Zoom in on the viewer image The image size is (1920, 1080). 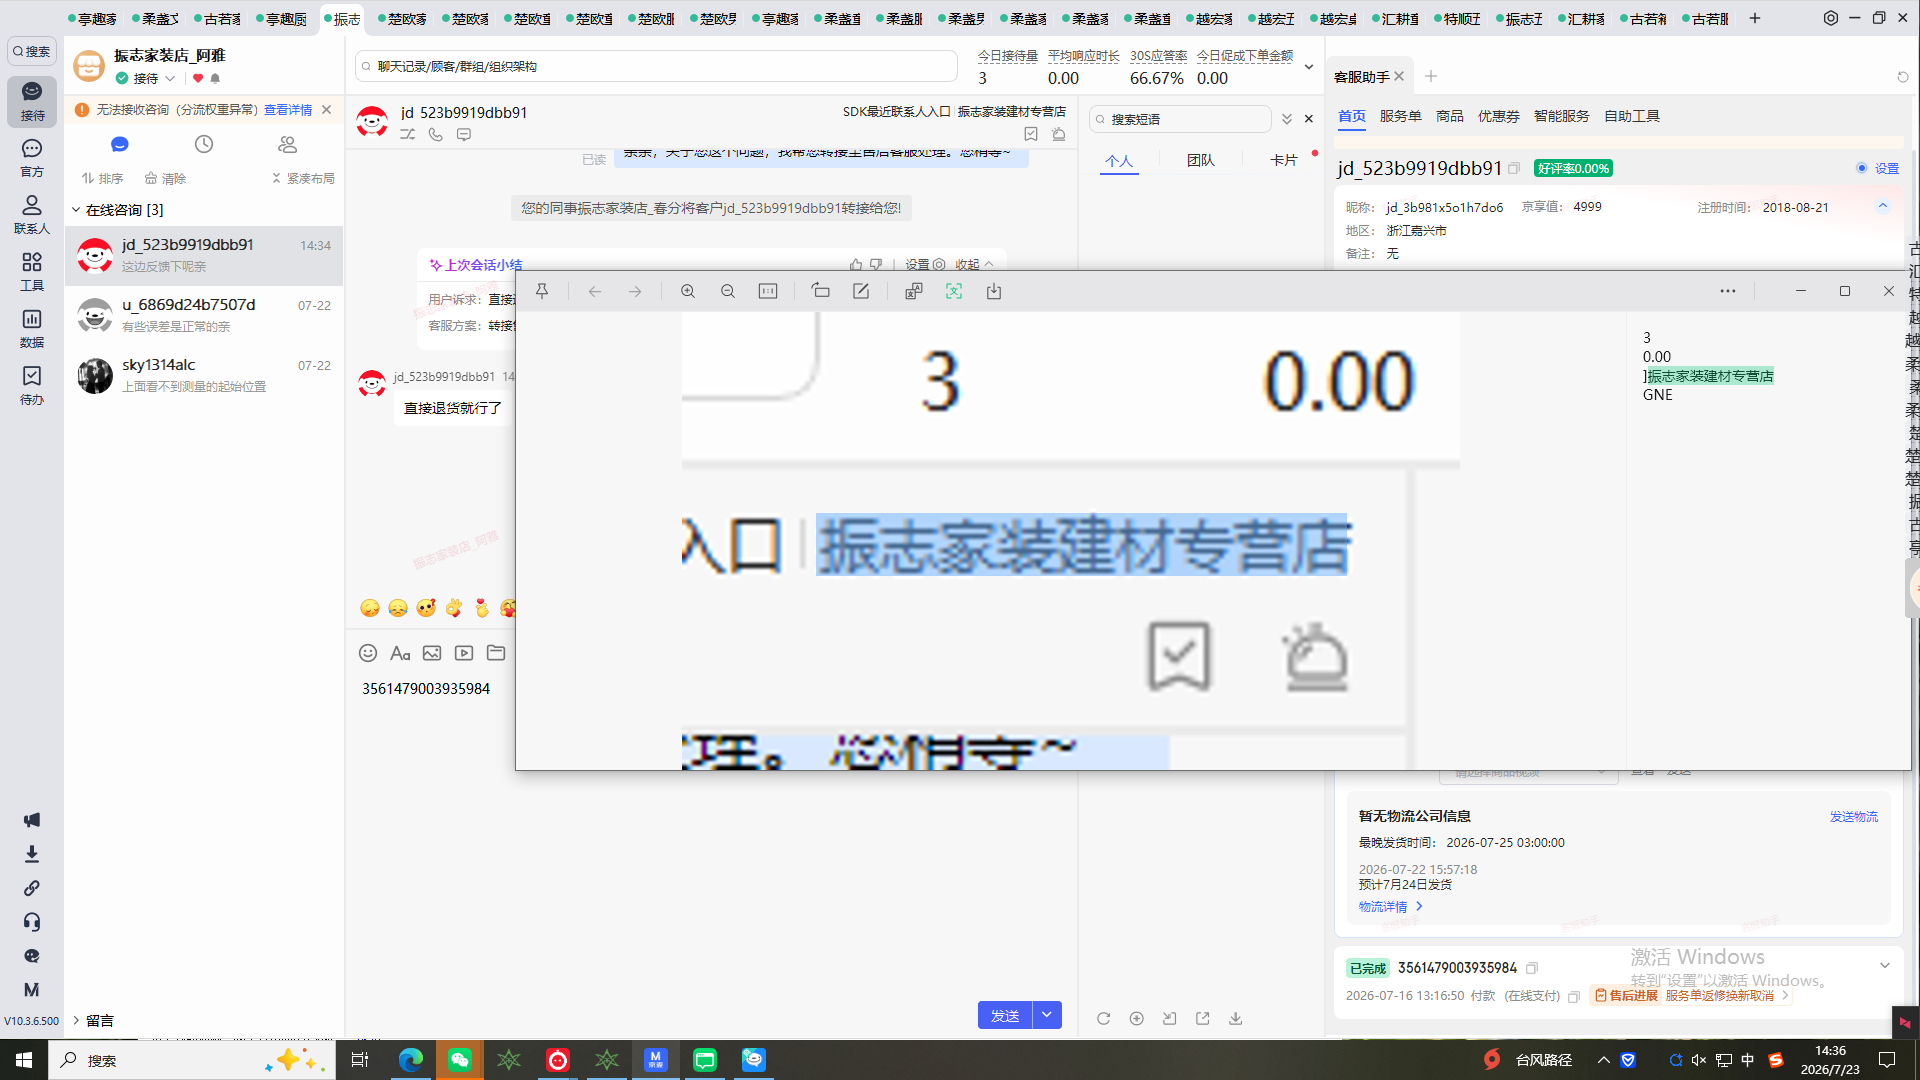coord(688,291)
